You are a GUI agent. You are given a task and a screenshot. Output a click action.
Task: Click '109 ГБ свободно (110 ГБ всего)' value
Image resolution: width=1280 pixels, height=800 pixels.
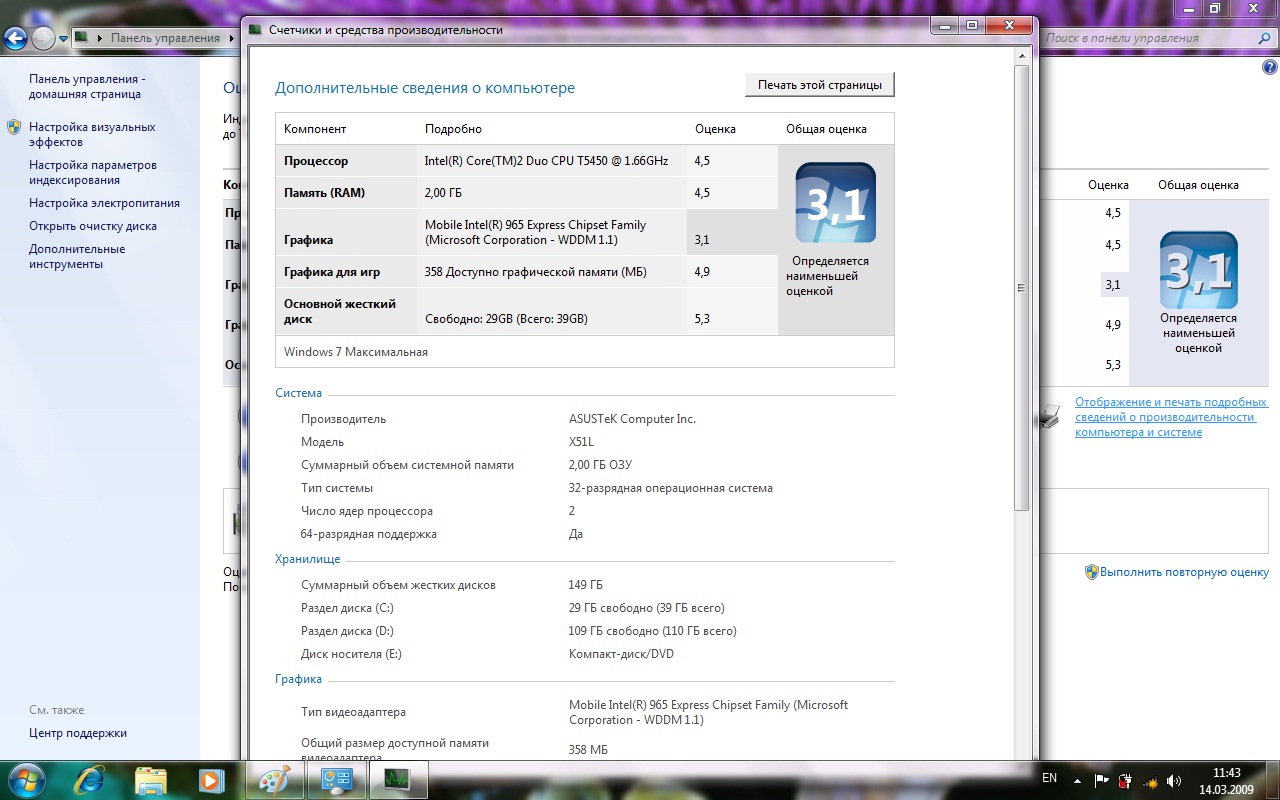pyautogui.click(x=653, y=631)
